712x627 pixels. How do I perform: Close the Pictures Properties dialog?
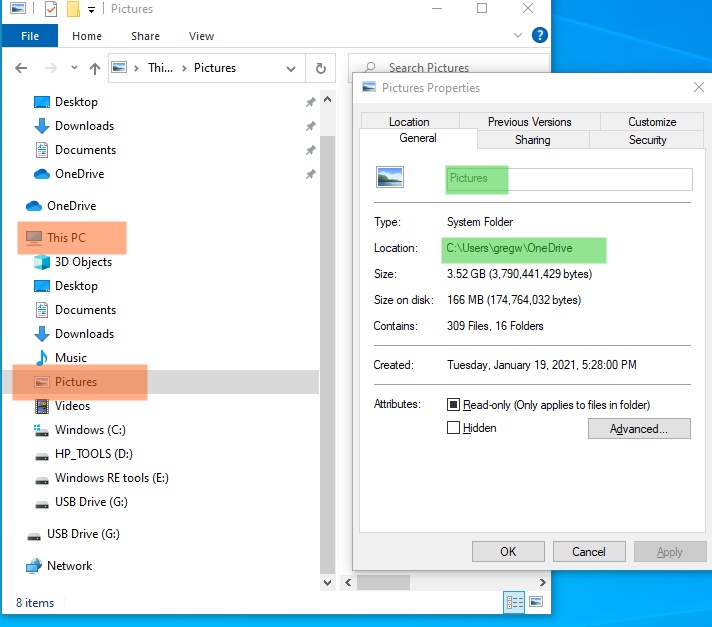point(698,87)
